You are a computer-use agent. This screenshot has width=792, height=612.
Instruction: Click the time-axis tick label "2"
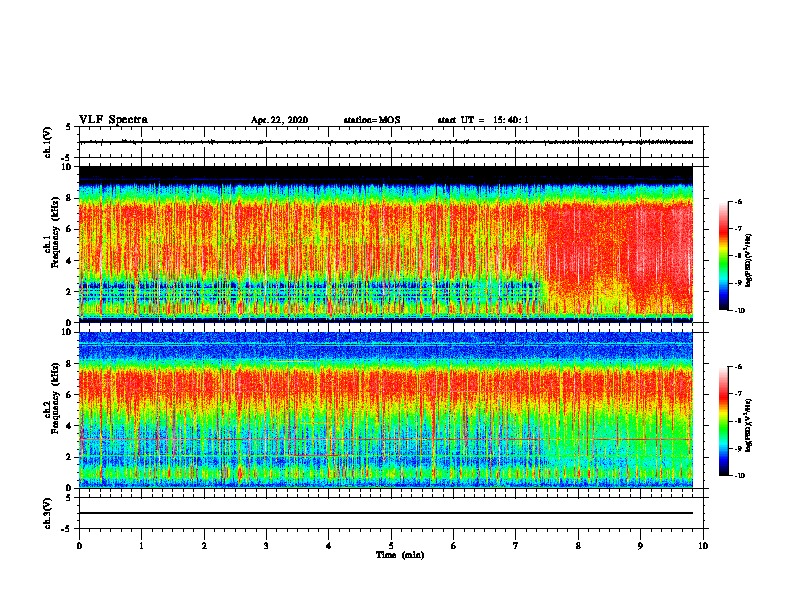pyautogui.click(x=204, y=546)
